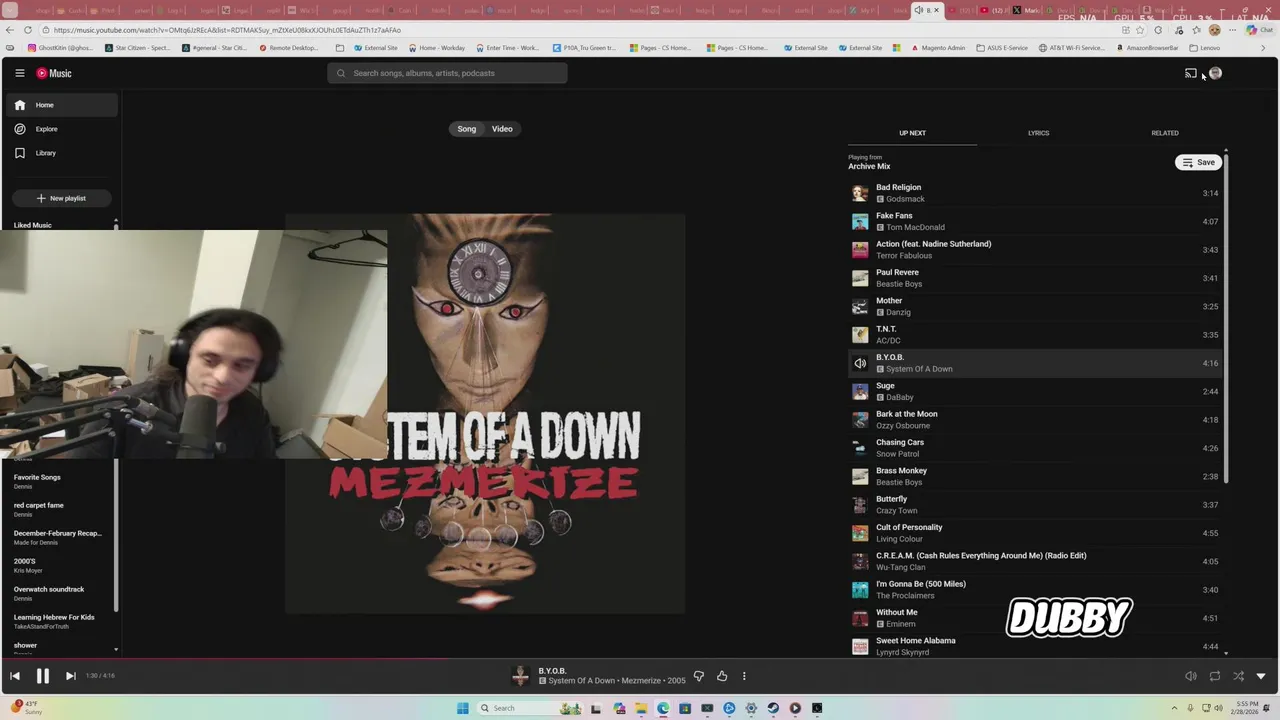Image resolution: width=1280 pixels, height=720 pixels.
Task: Play Fake Fans by Tom MacDonald
Action: click(x=1035, y=221)
